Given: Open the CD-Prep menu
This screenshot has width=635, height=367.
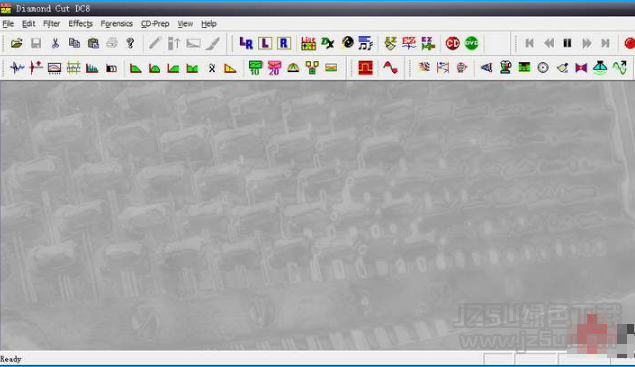Looking at the screenshot, I should click(155, 24).
